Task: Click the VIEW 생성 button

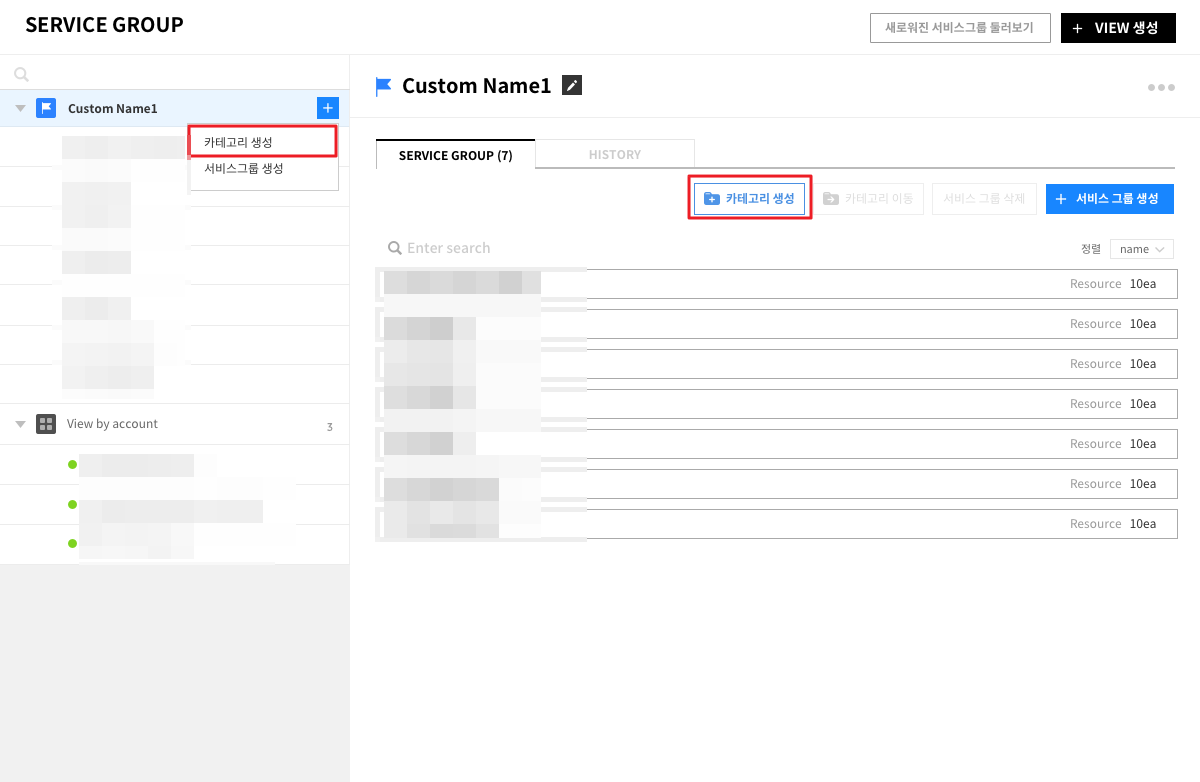Action: (1117, 28)
